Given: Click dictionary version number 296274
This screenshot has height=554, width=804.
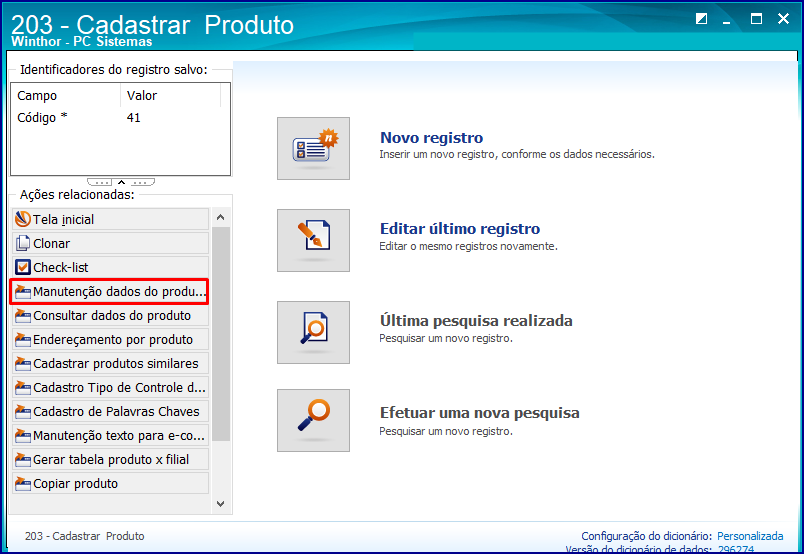Looking at the screenshot, I should point(736,549).
